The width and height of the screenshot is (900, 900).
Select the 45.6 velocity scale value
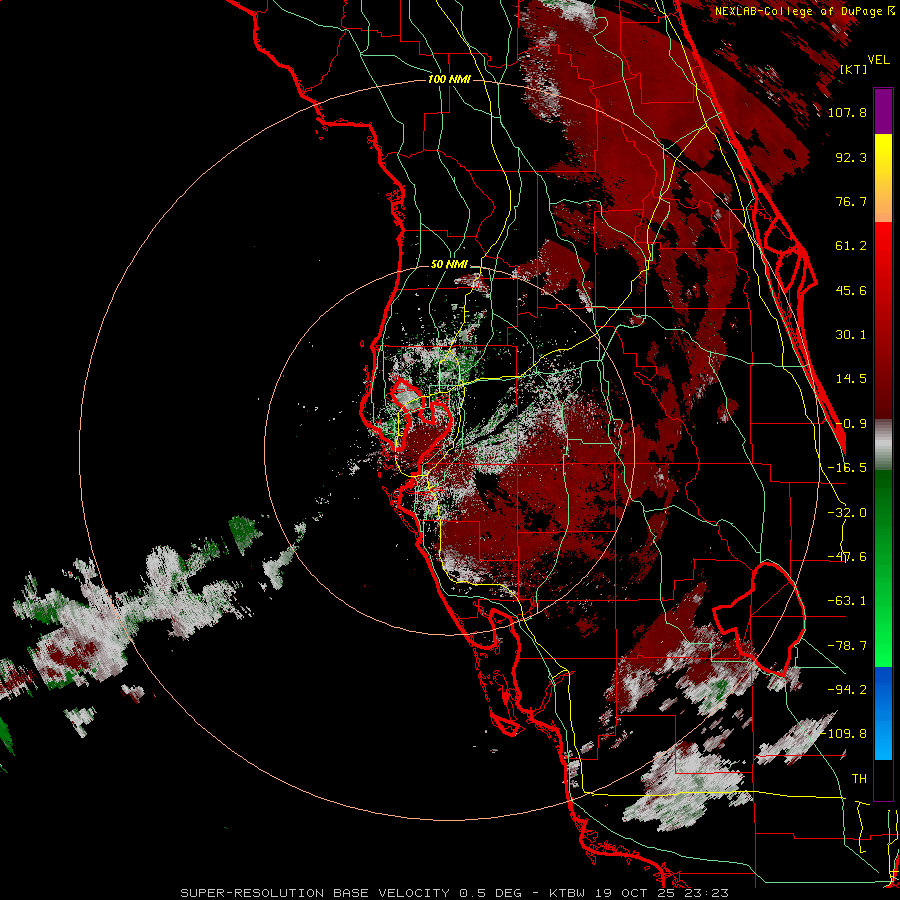[x=851, y=290]
